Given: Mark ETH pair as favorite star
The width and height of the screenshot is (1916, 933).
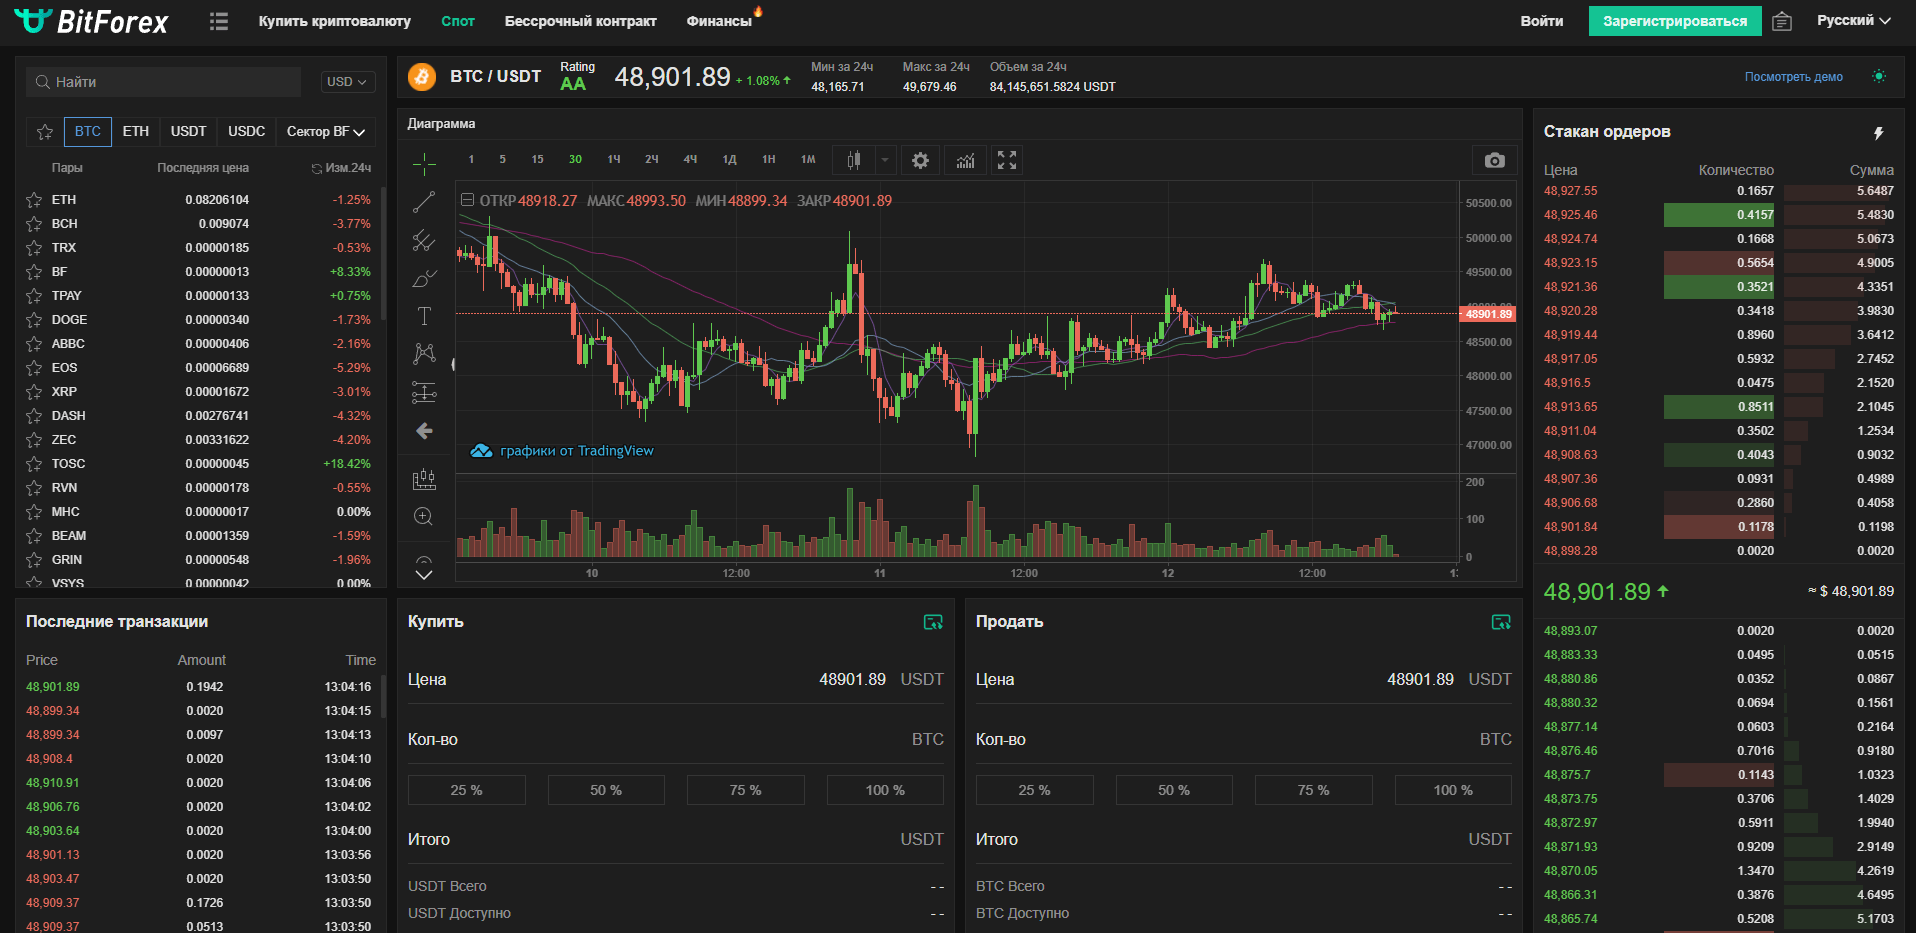Looking at the screenshot, I should 34,200.
